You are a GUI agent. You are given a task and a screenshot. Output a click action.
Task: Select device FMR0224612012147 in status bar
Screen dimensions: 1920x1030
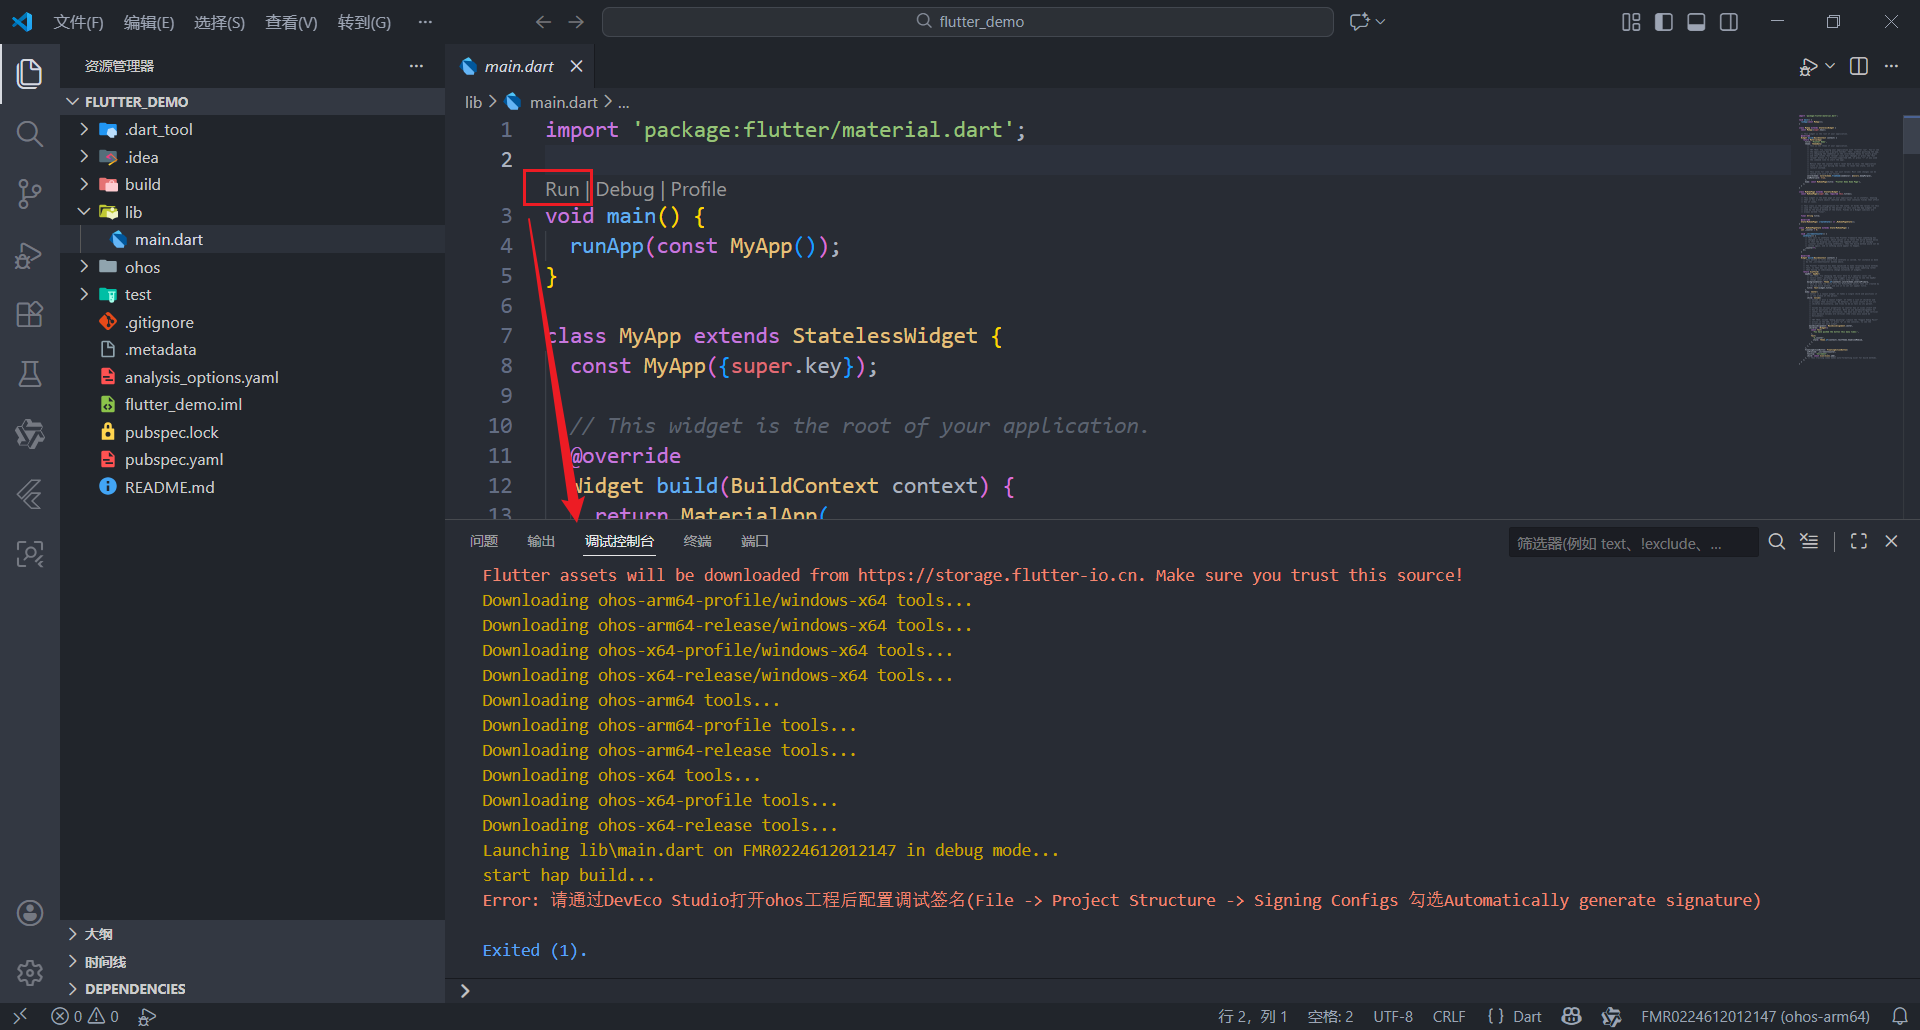(1755, 1016)
